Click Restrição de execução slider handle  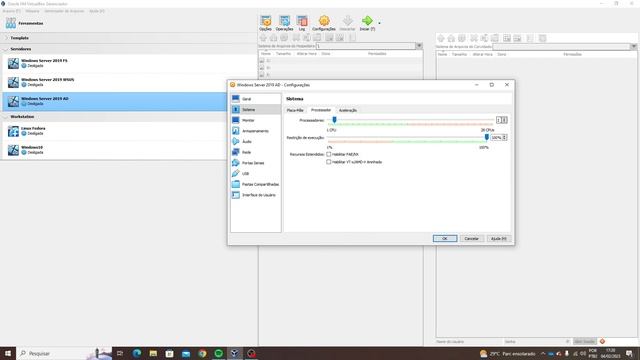487,137
